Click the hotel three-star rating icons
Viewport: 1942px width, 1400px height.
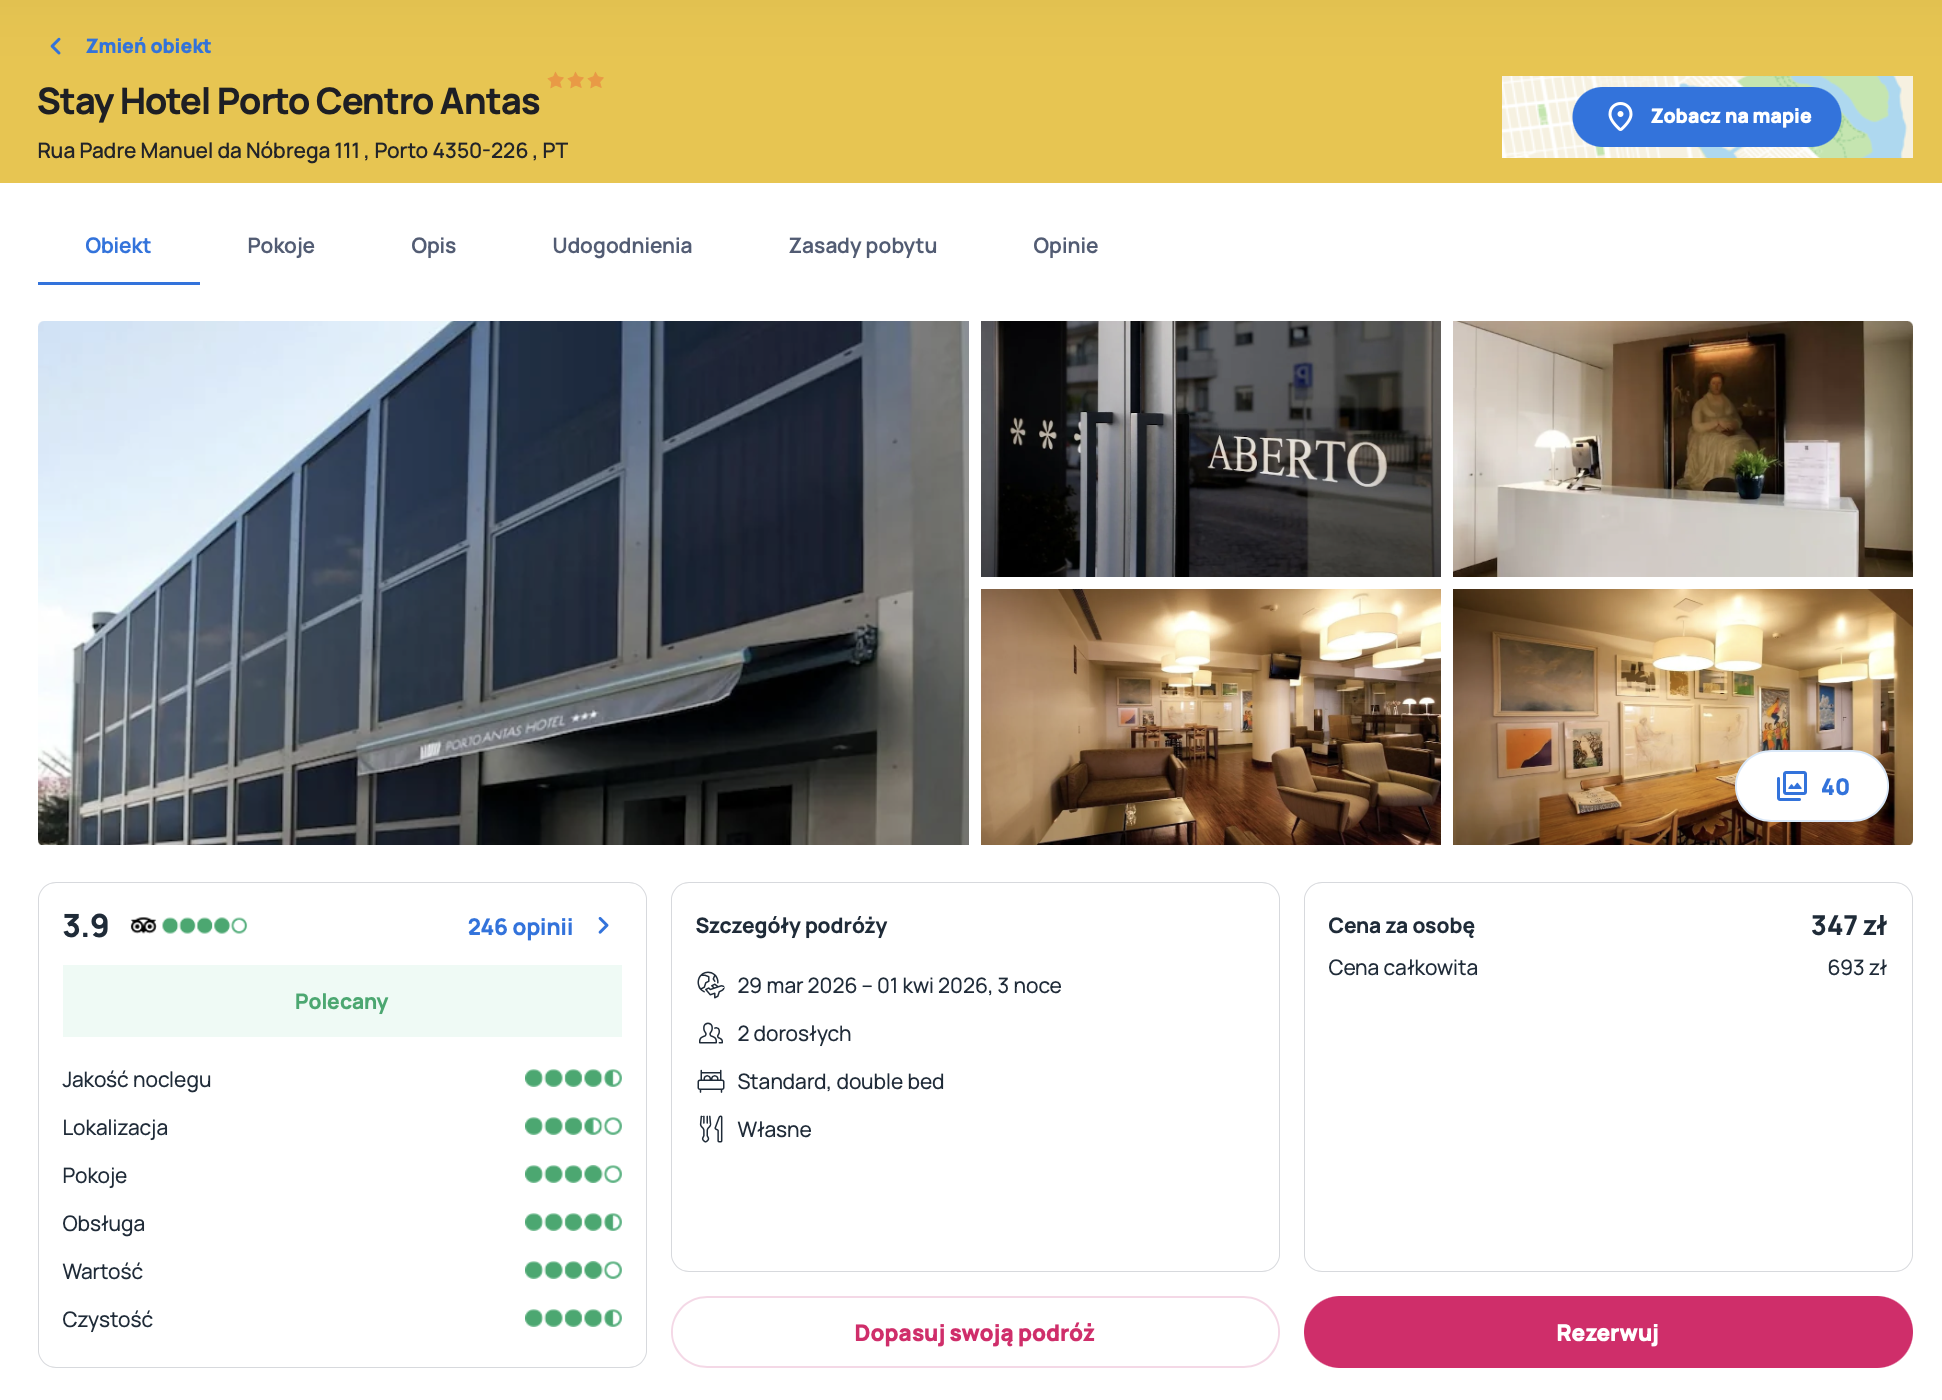(575, 80)
